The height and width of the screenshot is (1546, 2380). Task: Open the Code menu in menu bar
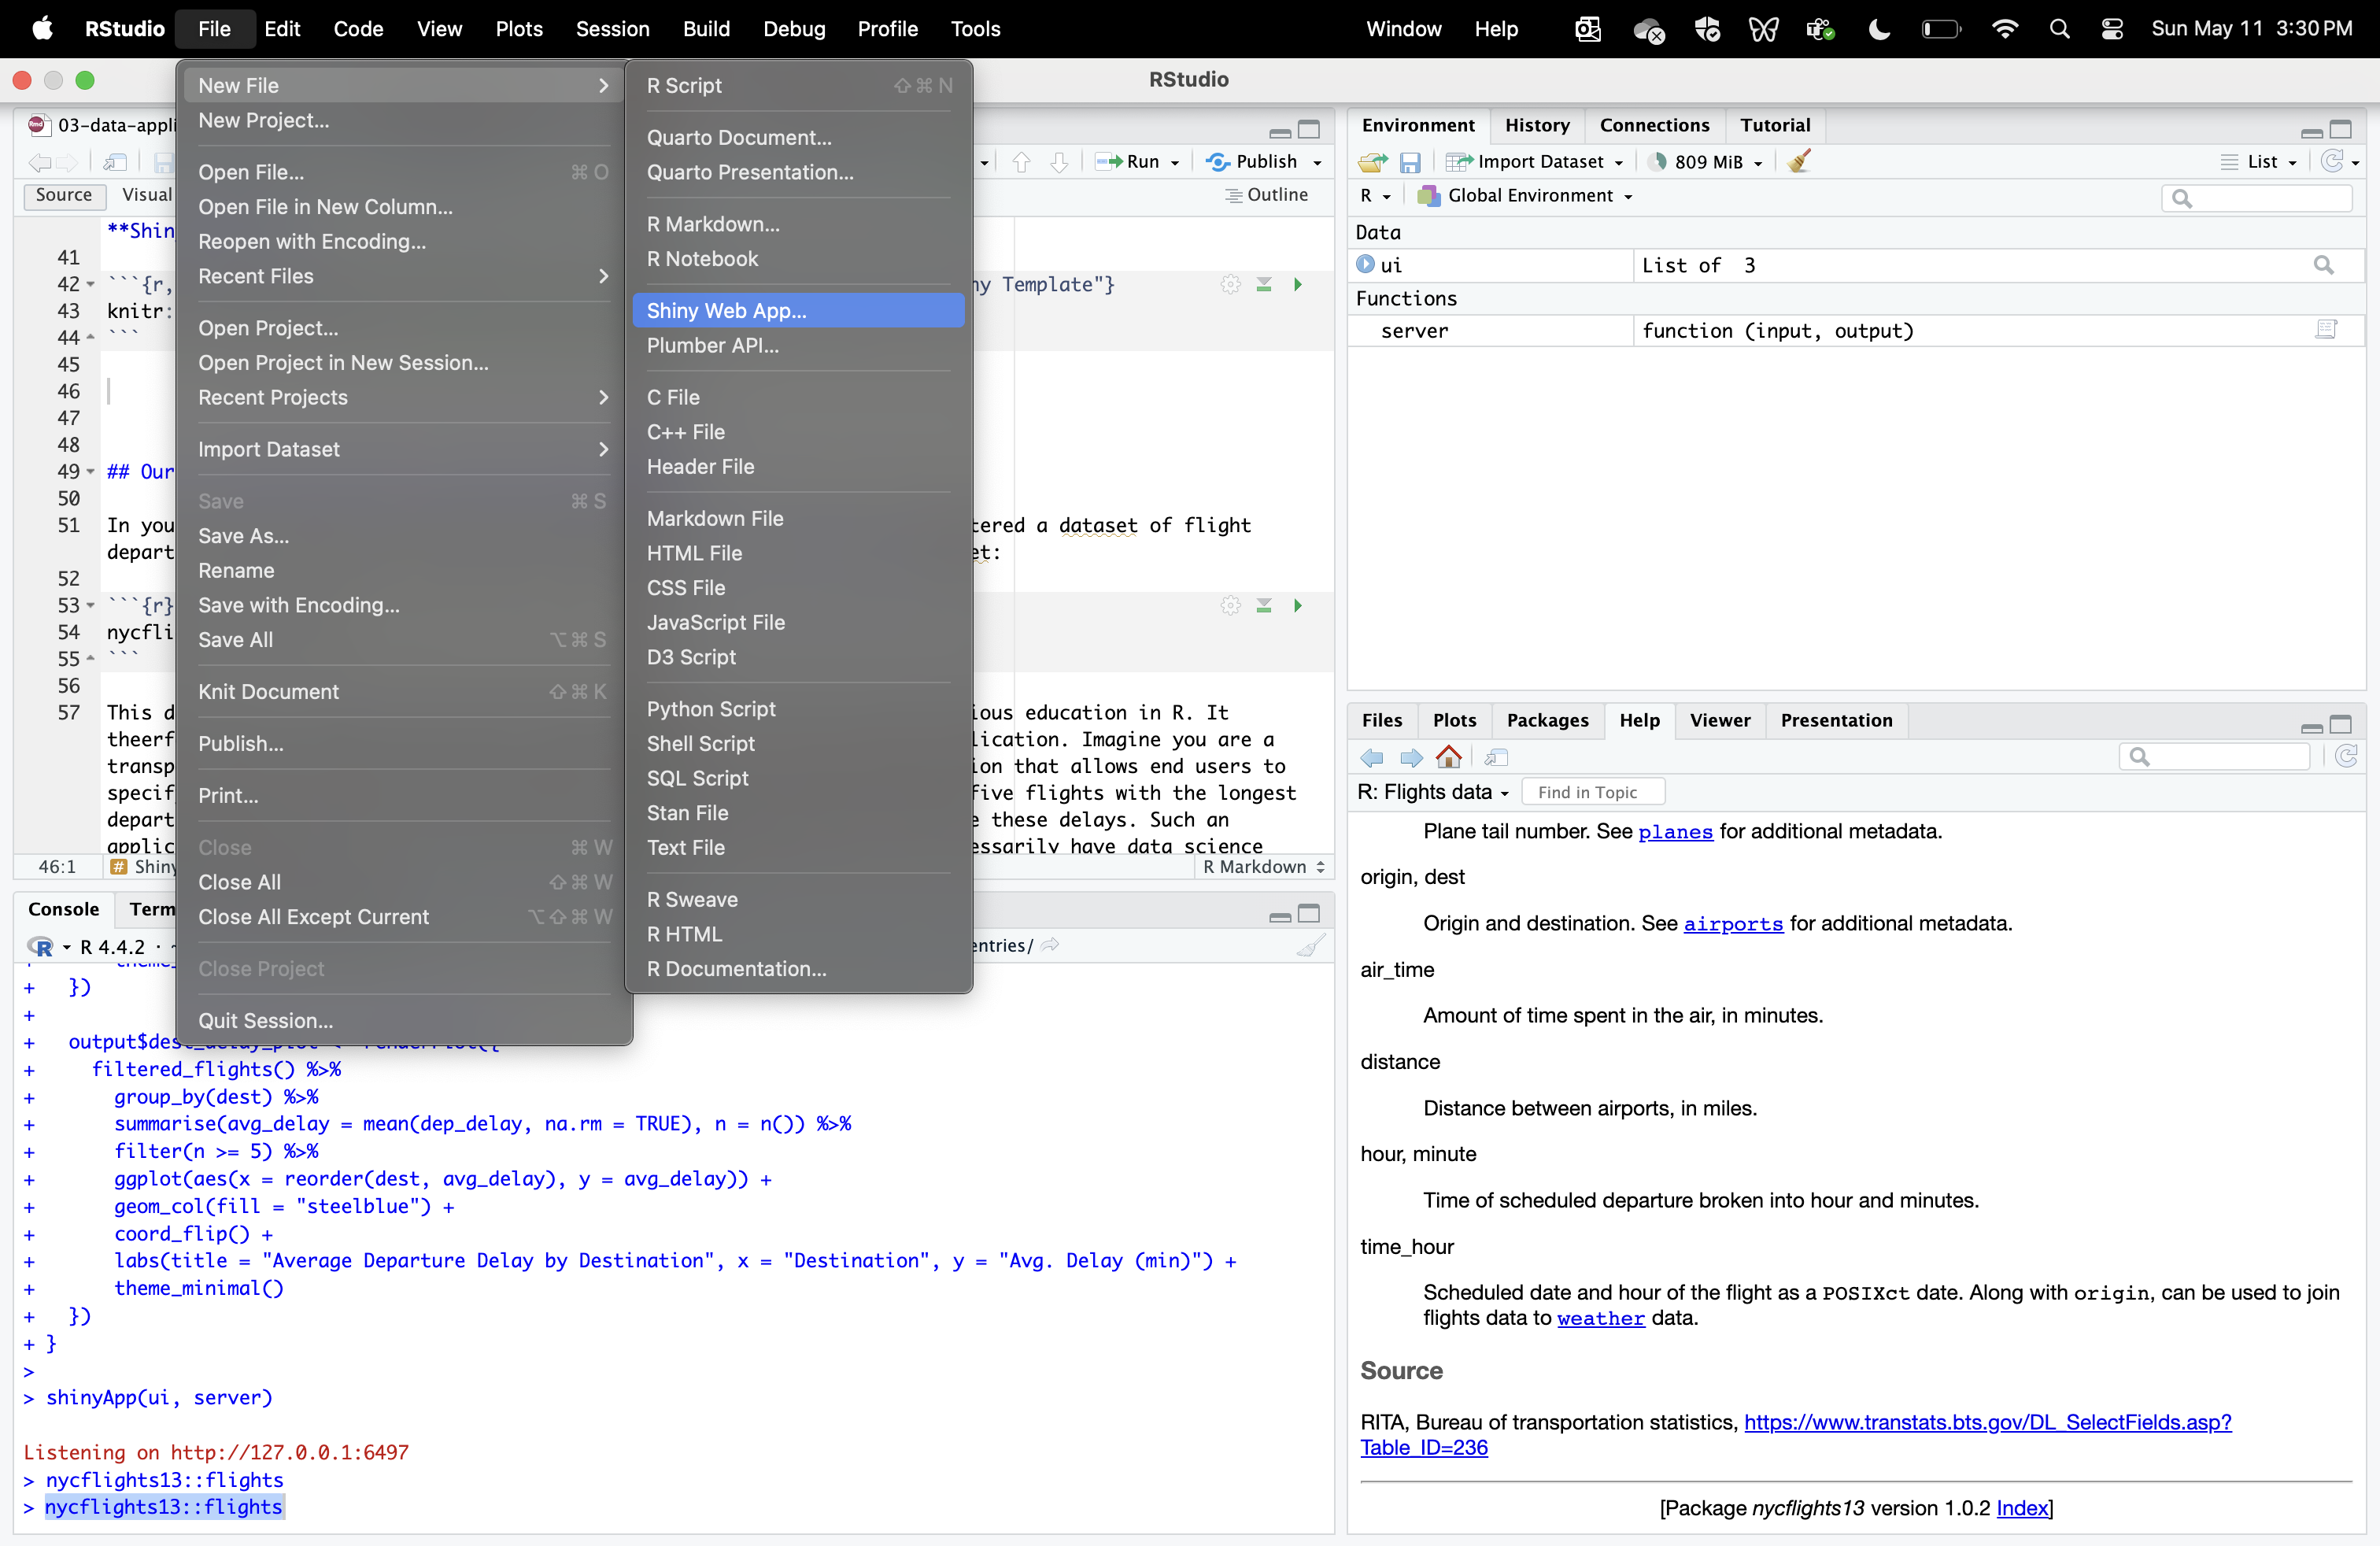358,29
